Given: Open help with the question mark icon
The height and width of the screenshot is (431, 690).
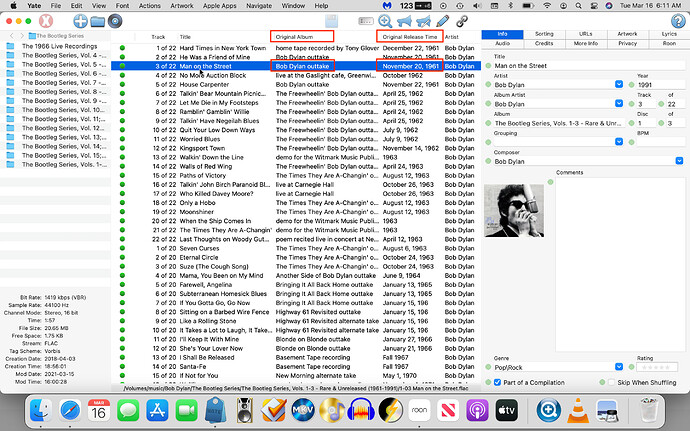Looking at the screenshot, I should tap(678, 21).
